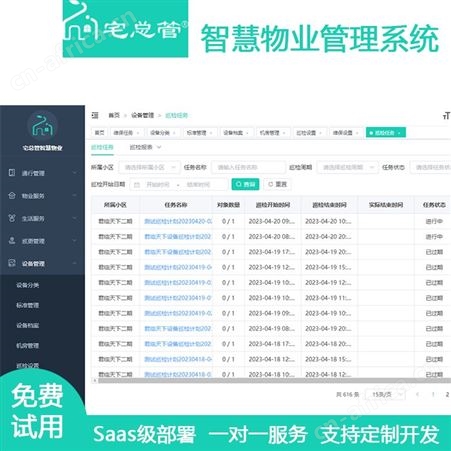Go to page 1 in pagination

pyautogui.click(x=433, y=394)
